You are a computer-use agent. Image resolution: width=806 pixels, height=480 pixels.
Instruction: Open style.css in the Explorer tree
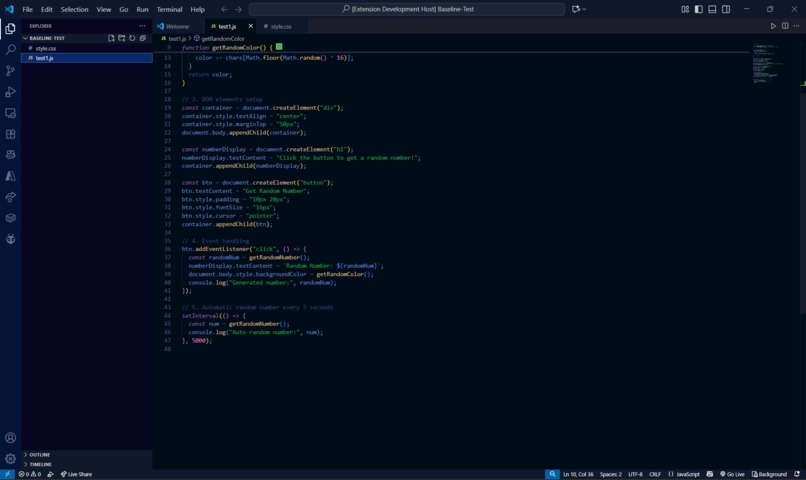click(87, 48)
